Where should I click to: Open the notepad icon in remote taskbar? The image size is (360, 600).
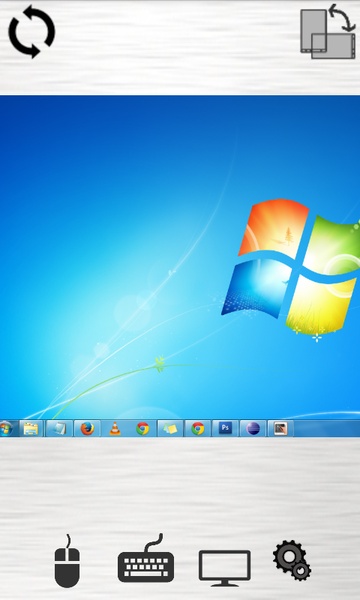click(59, 429)
